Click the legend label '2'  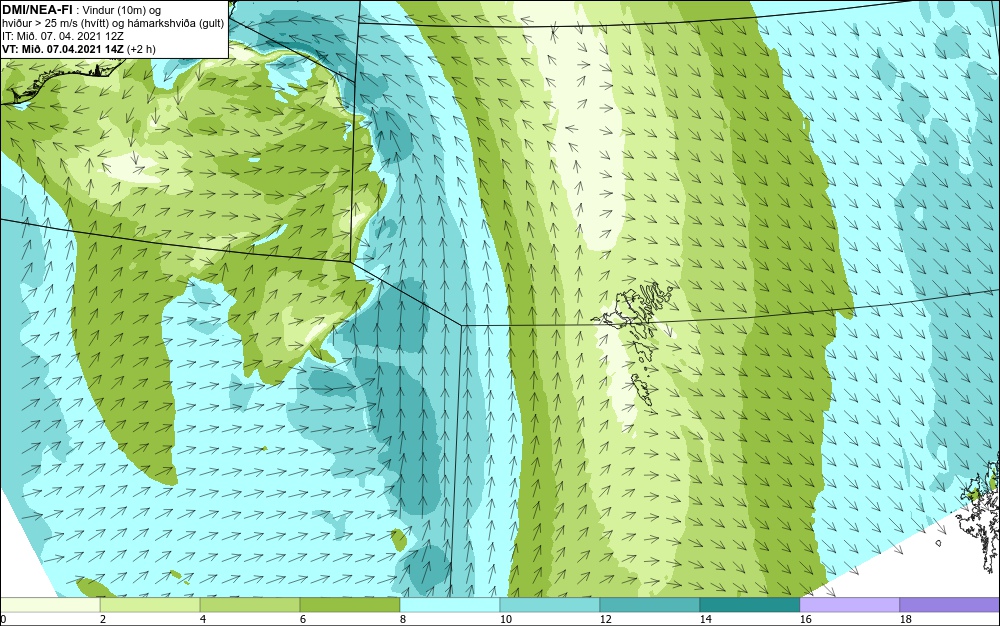103,619
